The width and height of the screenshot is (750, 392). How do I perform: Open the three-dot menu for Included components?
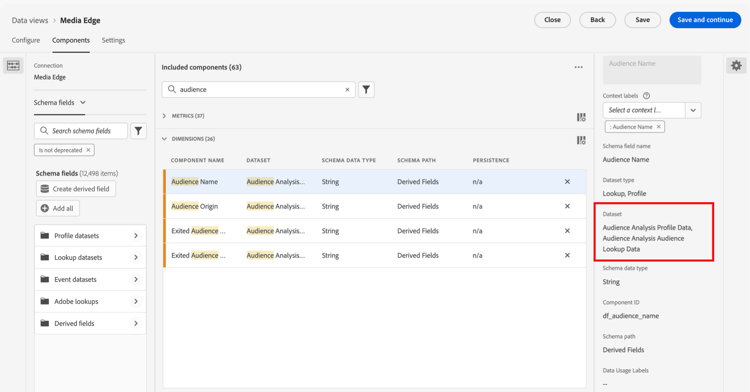[x=579, y=67]
